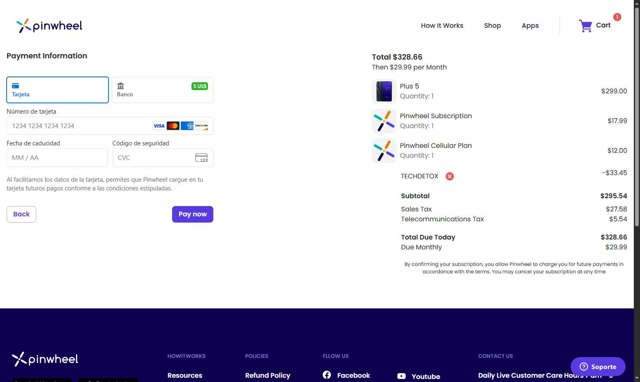Open the Soporte help widget

click(598, 366)
